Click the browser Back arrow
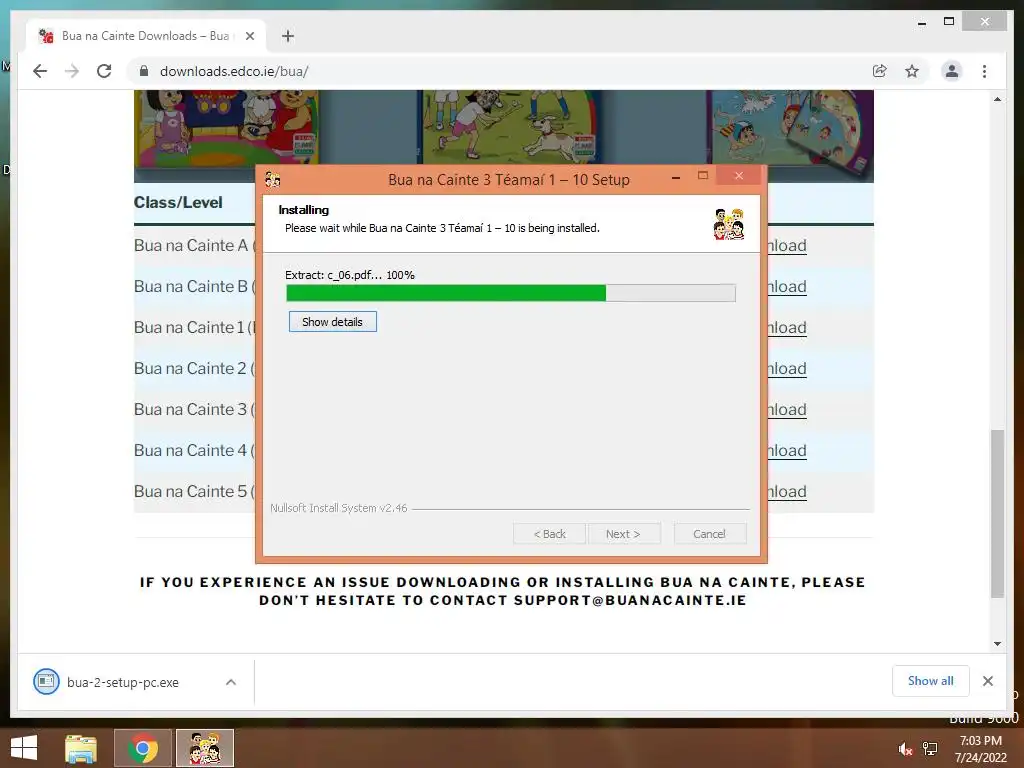The image size is (1024, 768). (40, 71)
